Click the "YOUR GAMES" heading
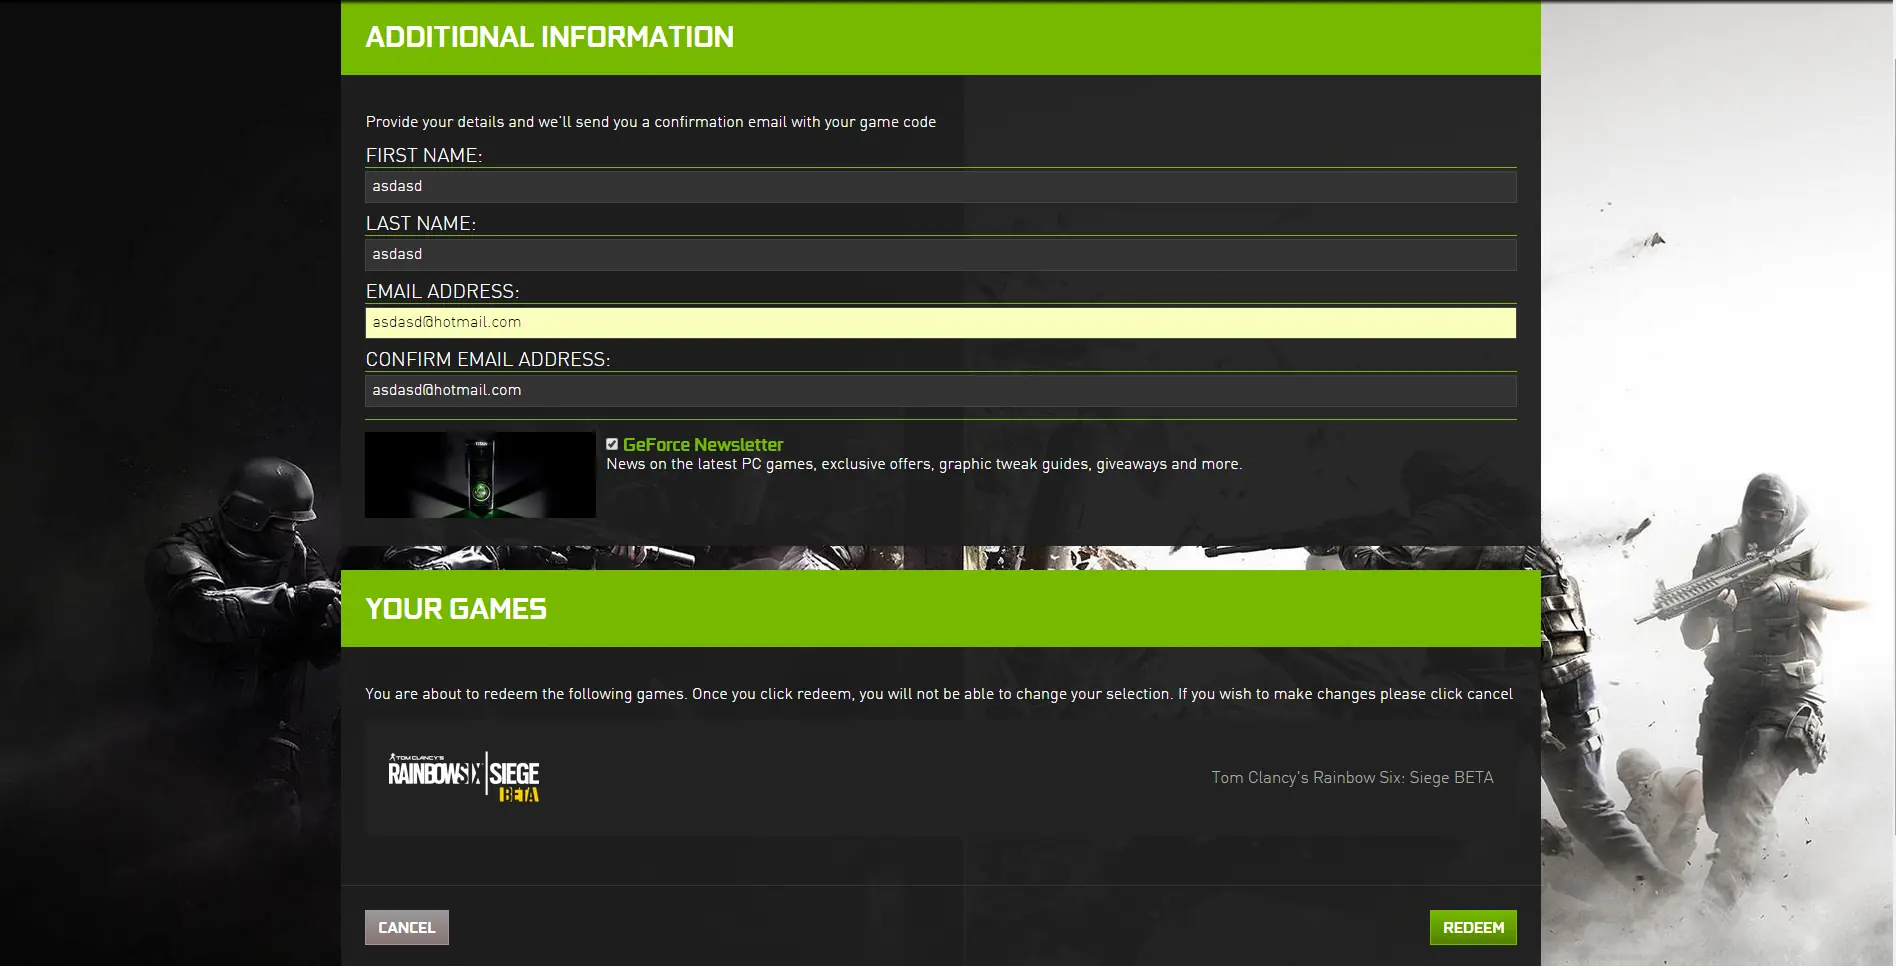The height and width of the screenshot is (966, 1896). (456, 609)
